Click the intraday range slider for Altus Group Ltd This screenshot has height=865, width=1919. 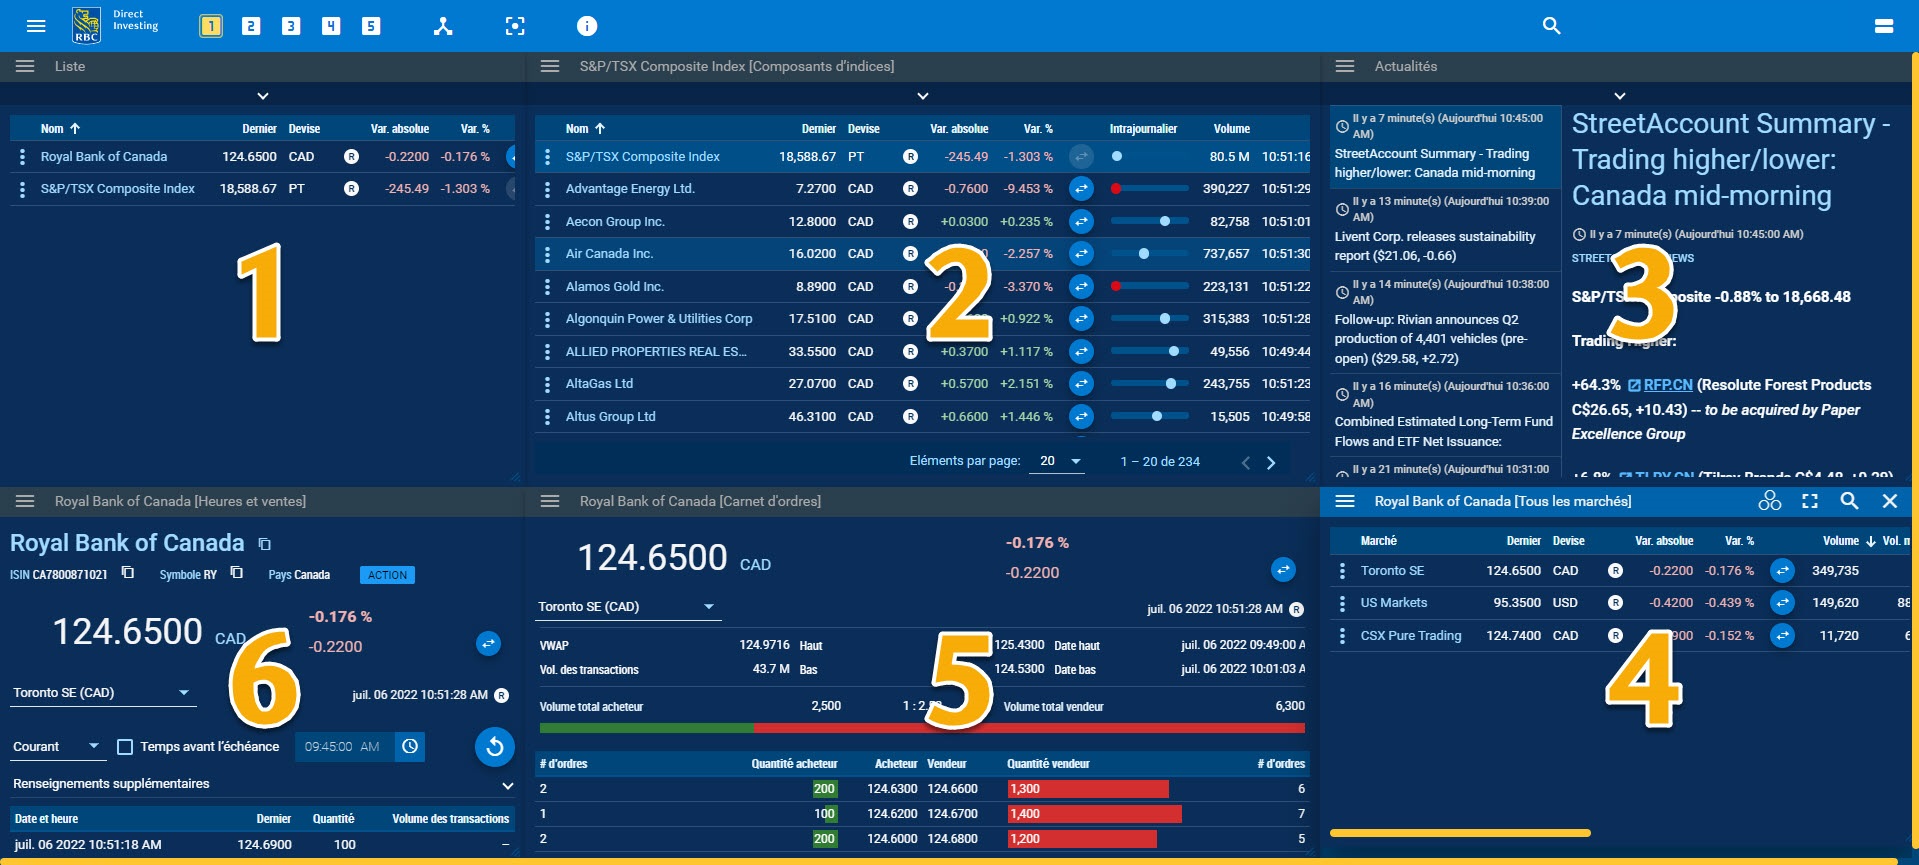(1149, 416)
